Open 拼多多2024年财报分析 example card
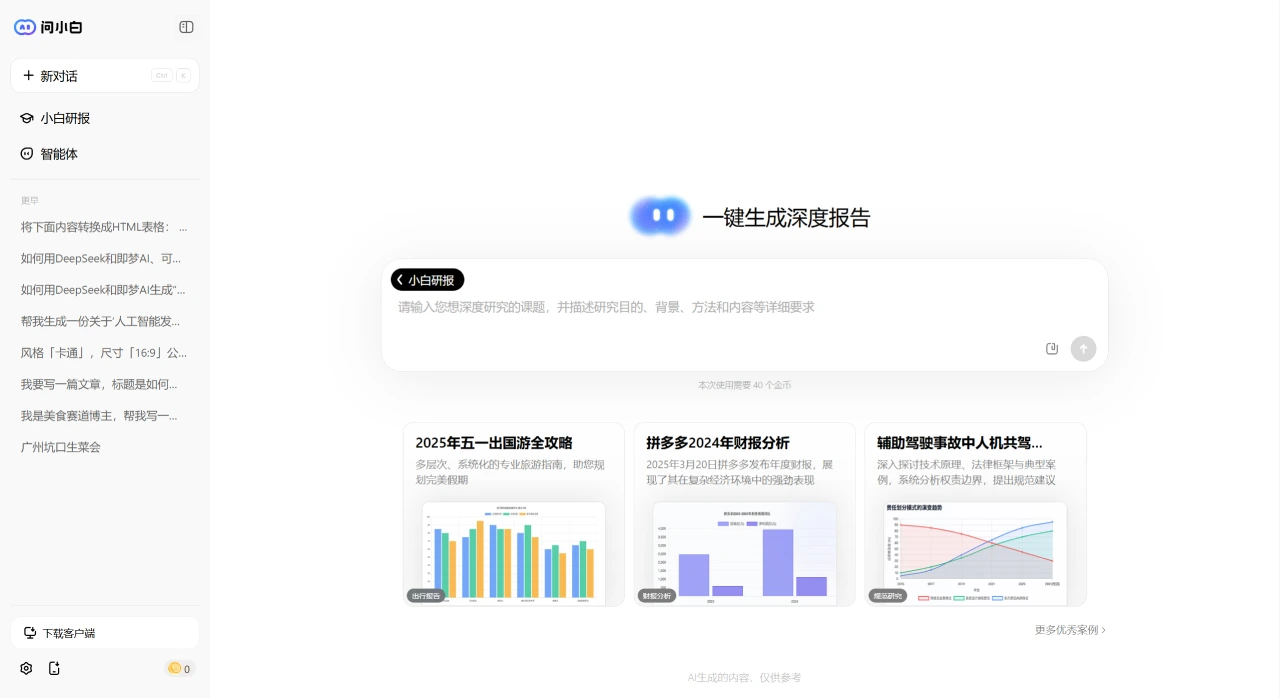The width and height of the screenshot is (1280, 698). (744, 514)
